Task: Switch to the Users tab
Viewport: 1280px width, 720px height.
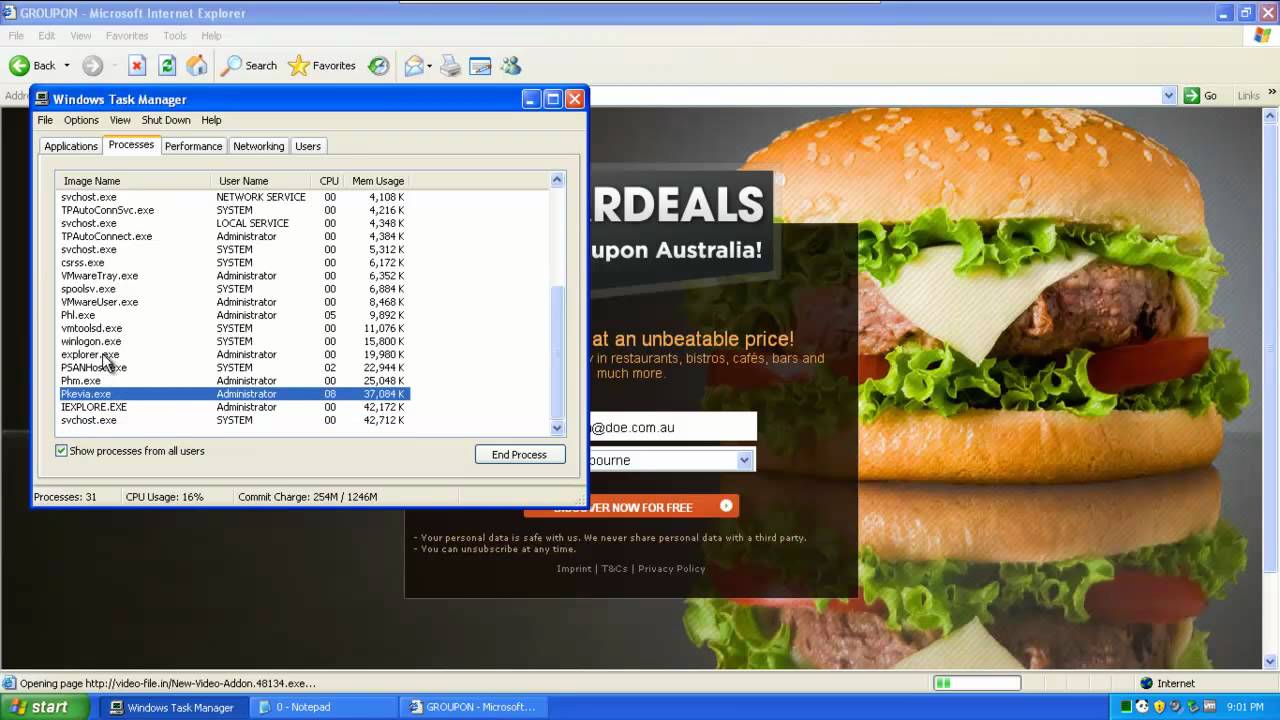Action: click(308, 146)
